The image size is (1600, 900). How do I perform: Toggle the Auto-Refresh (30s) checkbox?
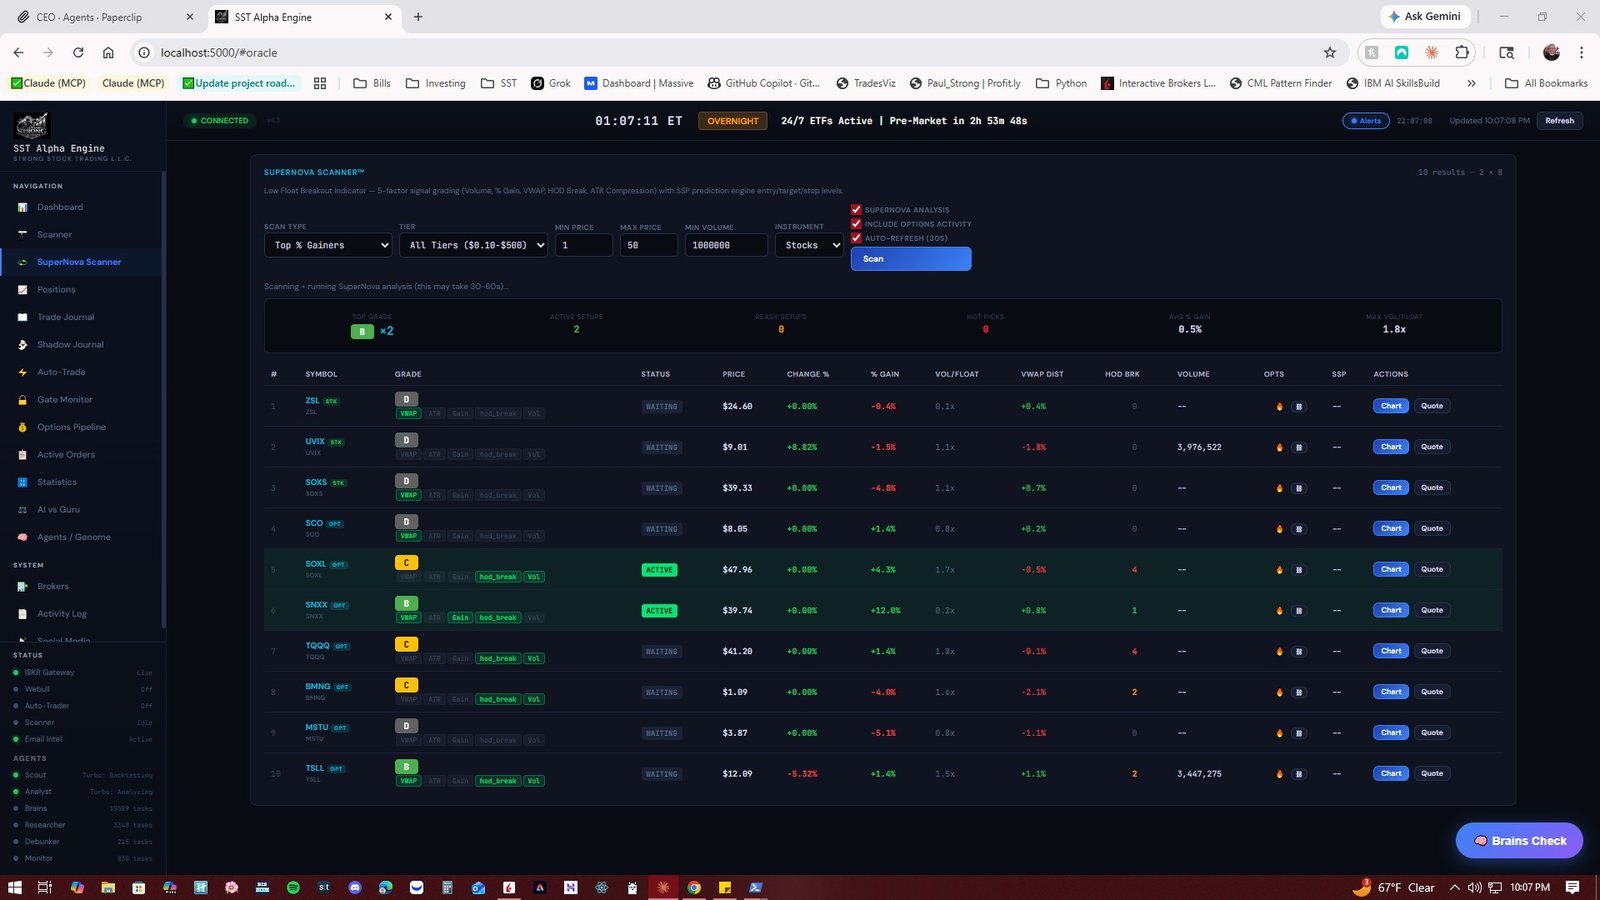tap(856, 238)
